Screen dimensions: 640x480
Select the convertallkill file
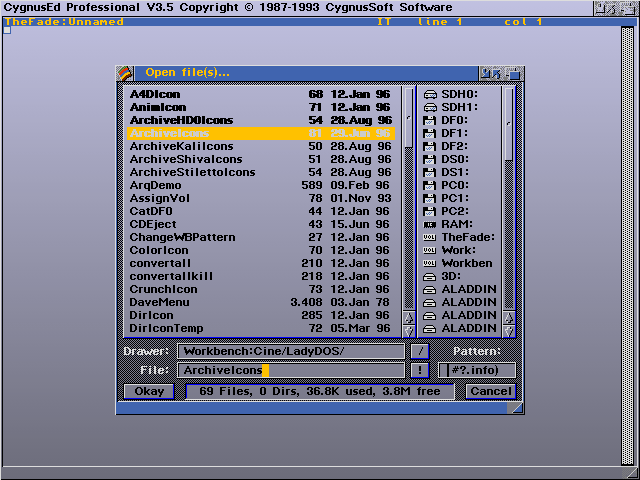(x=261, y=276)
